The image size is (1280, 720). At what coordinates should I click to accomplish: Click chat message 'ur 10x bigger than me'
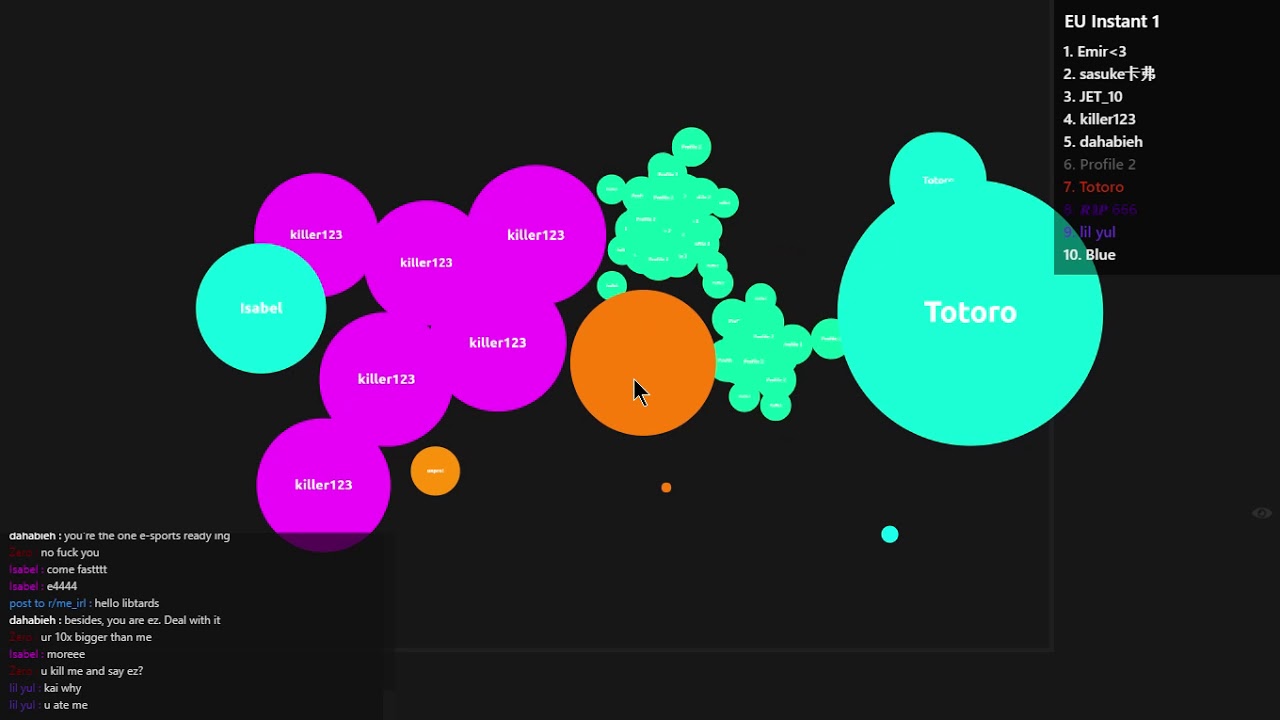click(x=96, y=637)
